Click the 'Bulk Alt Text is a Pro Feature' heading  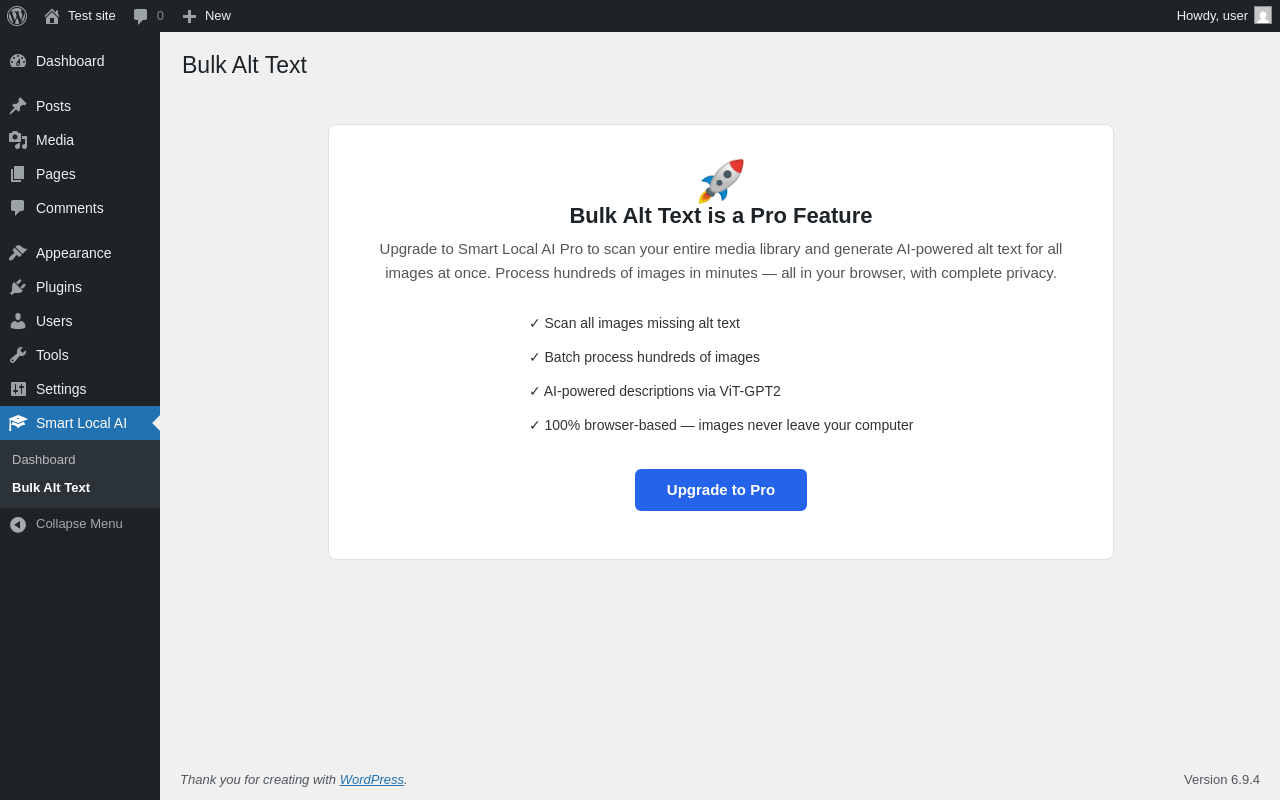tap(721, 216)
